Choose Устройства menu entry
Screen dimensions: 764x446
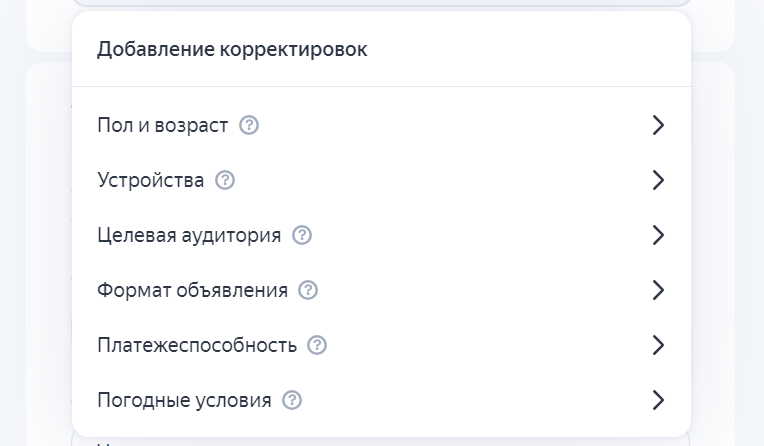click(151, 180)
